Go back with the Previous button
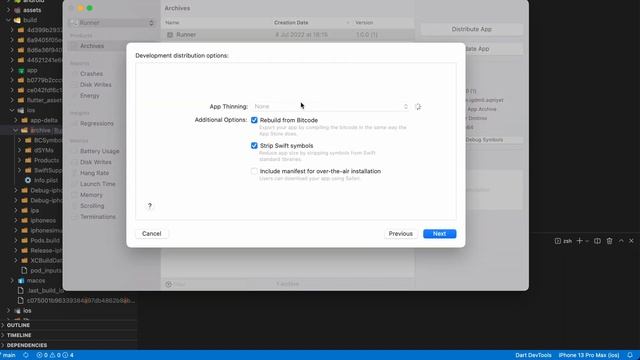This screenshot has height=360, width=640. 400,233
